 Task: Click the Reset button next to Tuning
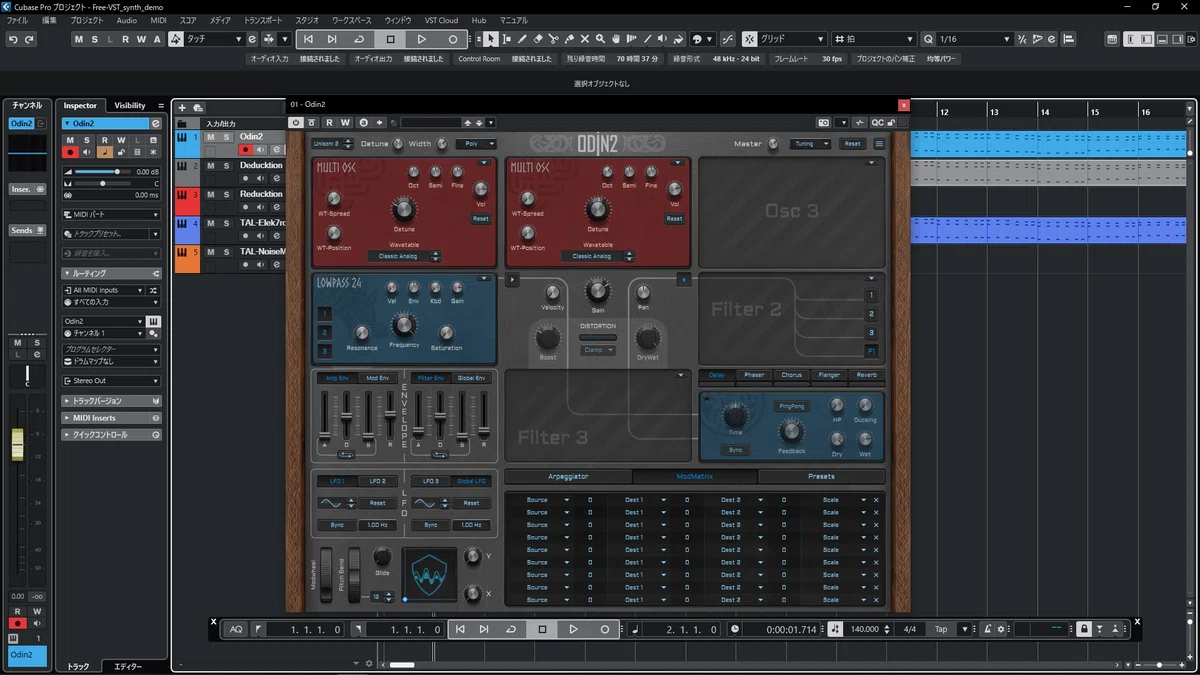tap(852, 144)
